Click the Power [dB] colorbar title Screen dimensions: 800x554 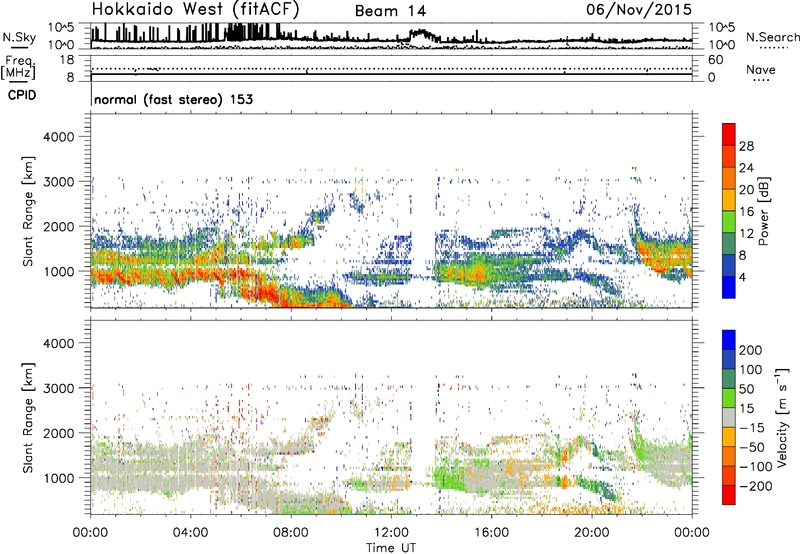pos(763,211)
